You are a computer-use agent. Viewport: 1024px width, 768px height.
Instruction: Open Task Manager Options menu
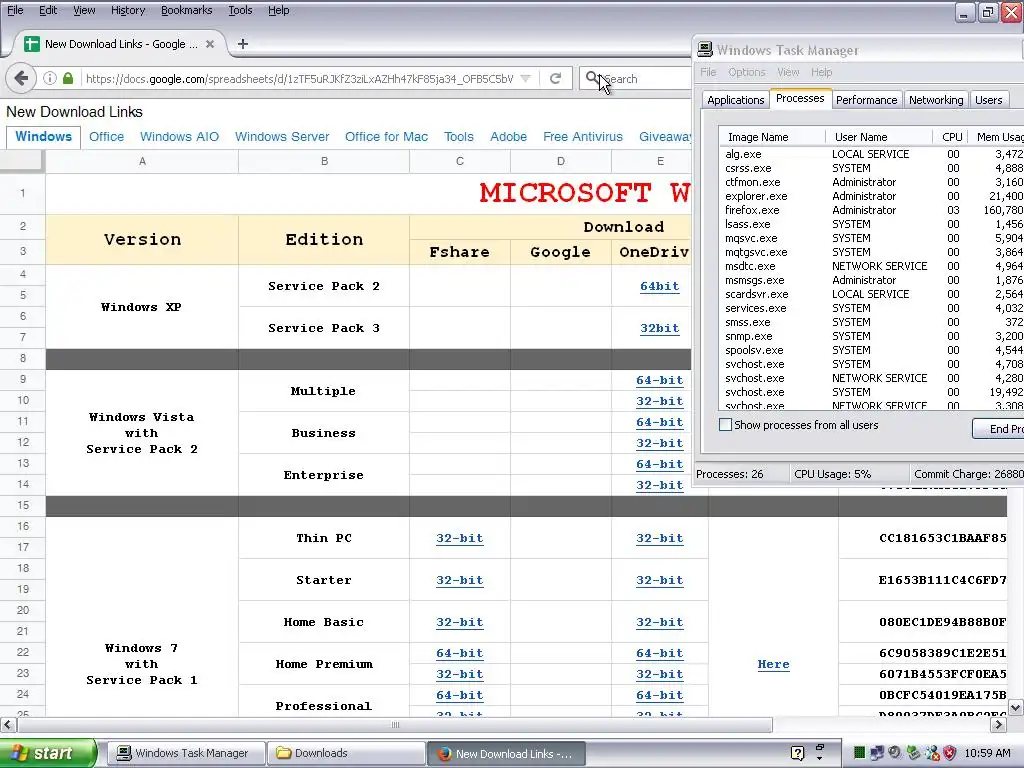[x=746, y=72]
